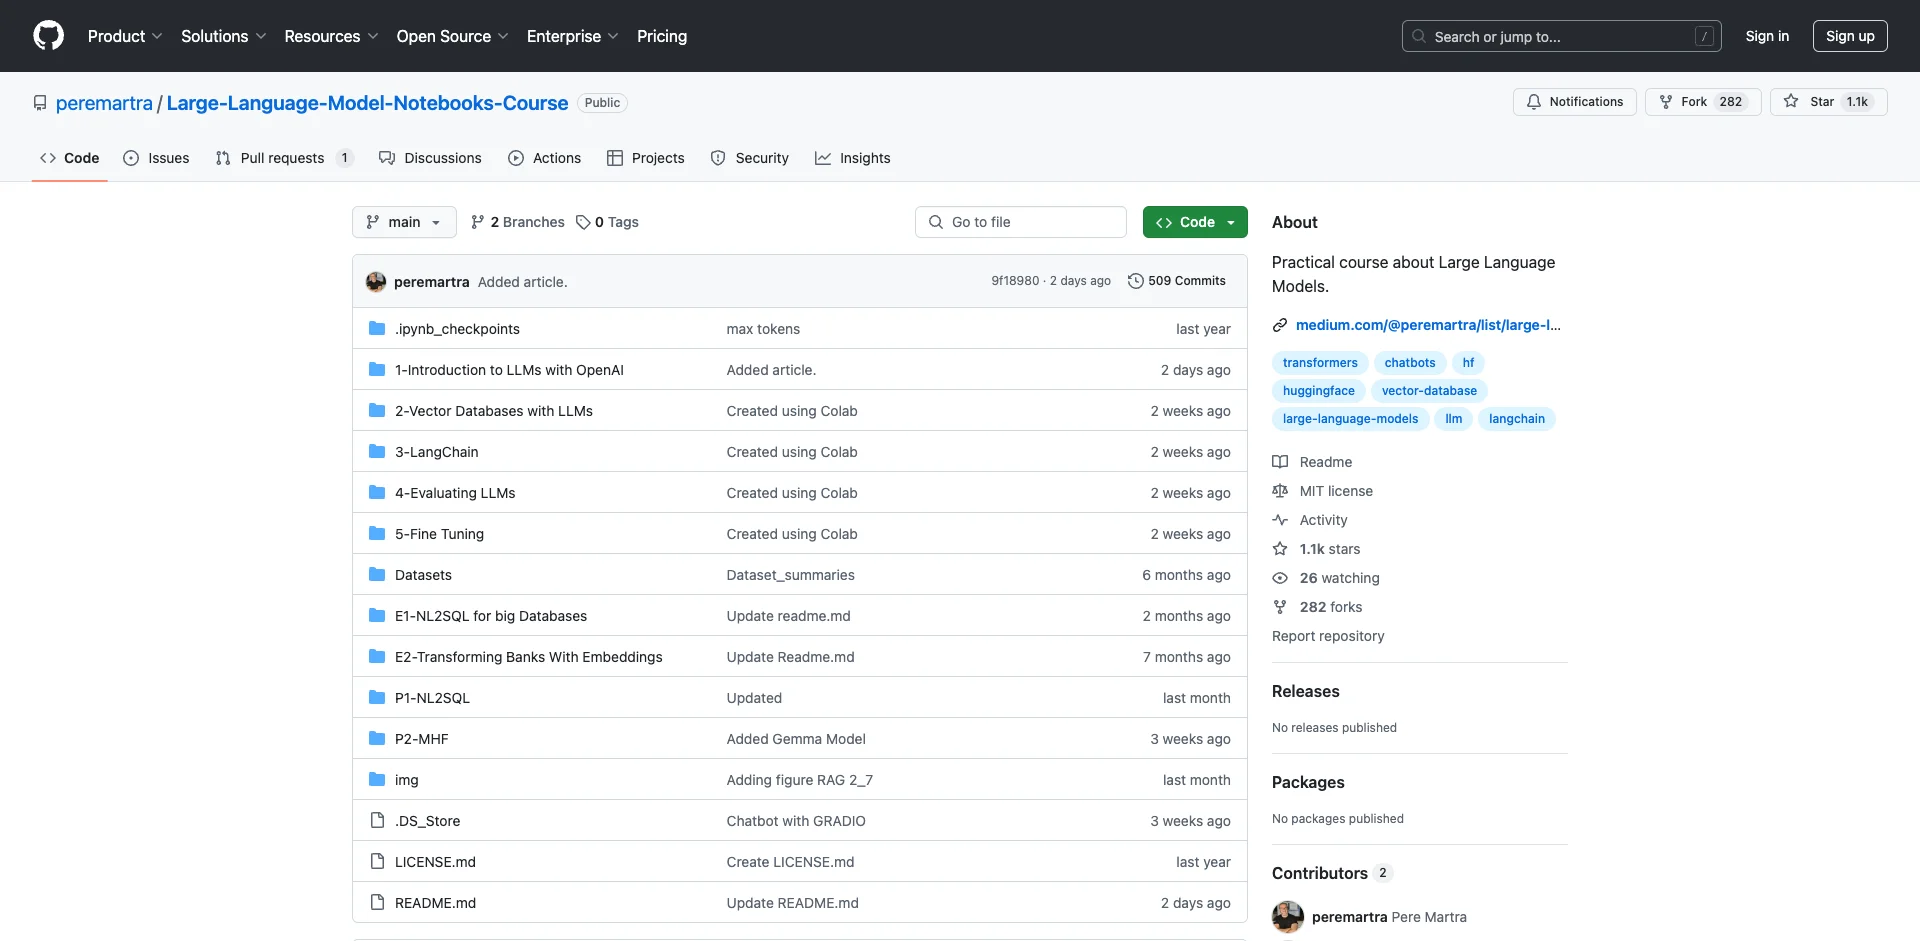Image resolution: width=1920 pixels, height=941 pixels.
Task: Open the Insights tab
Action: click(853, 158)
